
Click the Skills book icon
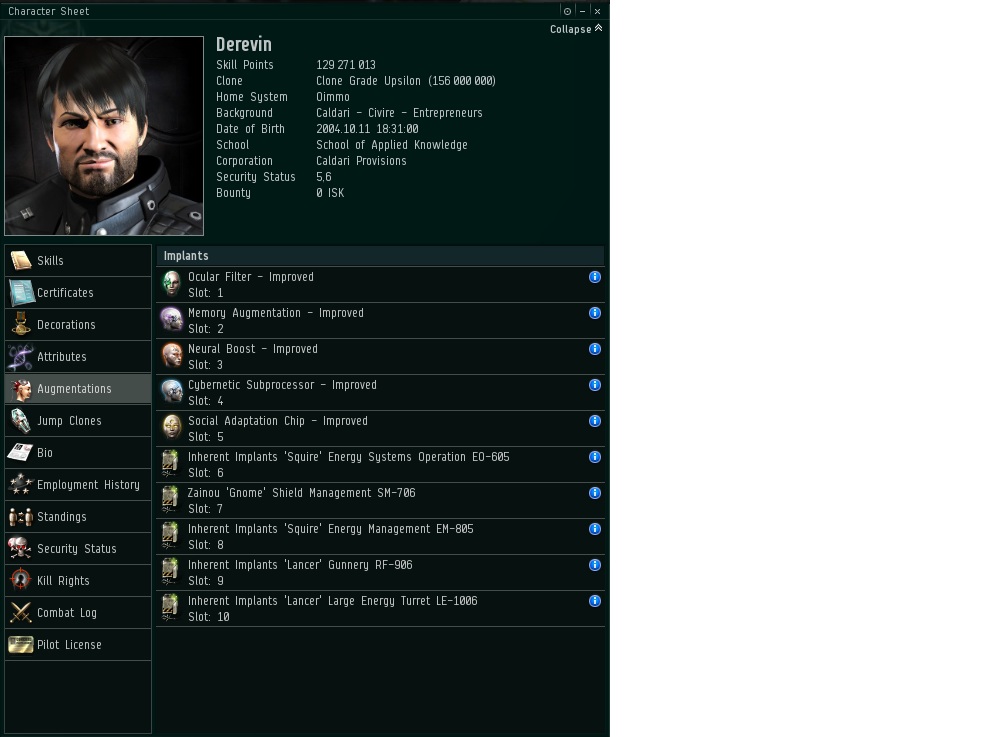point(20,260)
